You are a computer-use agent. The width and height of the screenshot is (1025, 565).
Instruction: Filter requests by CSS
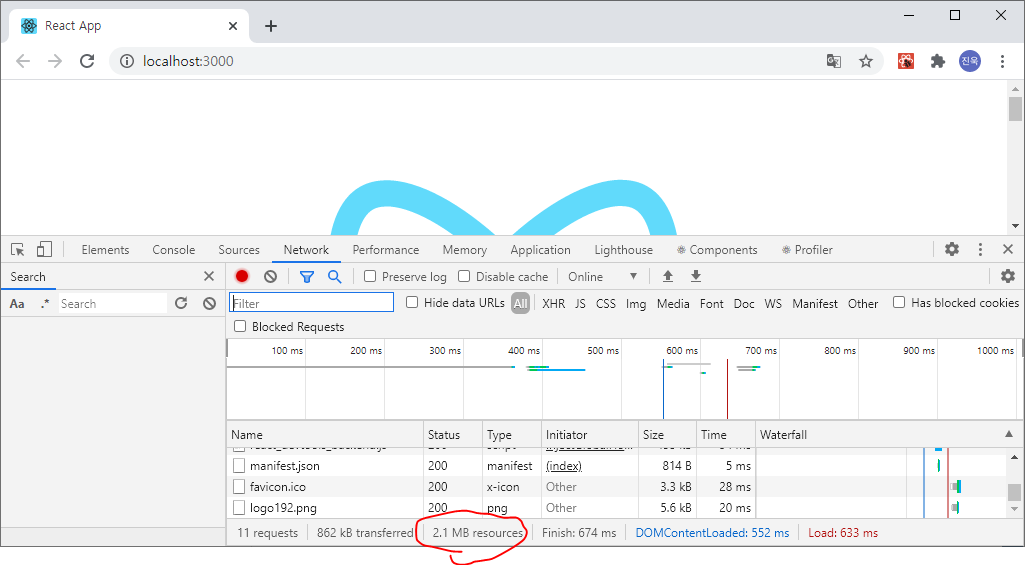pyautogui.click(x=606, y=303)
